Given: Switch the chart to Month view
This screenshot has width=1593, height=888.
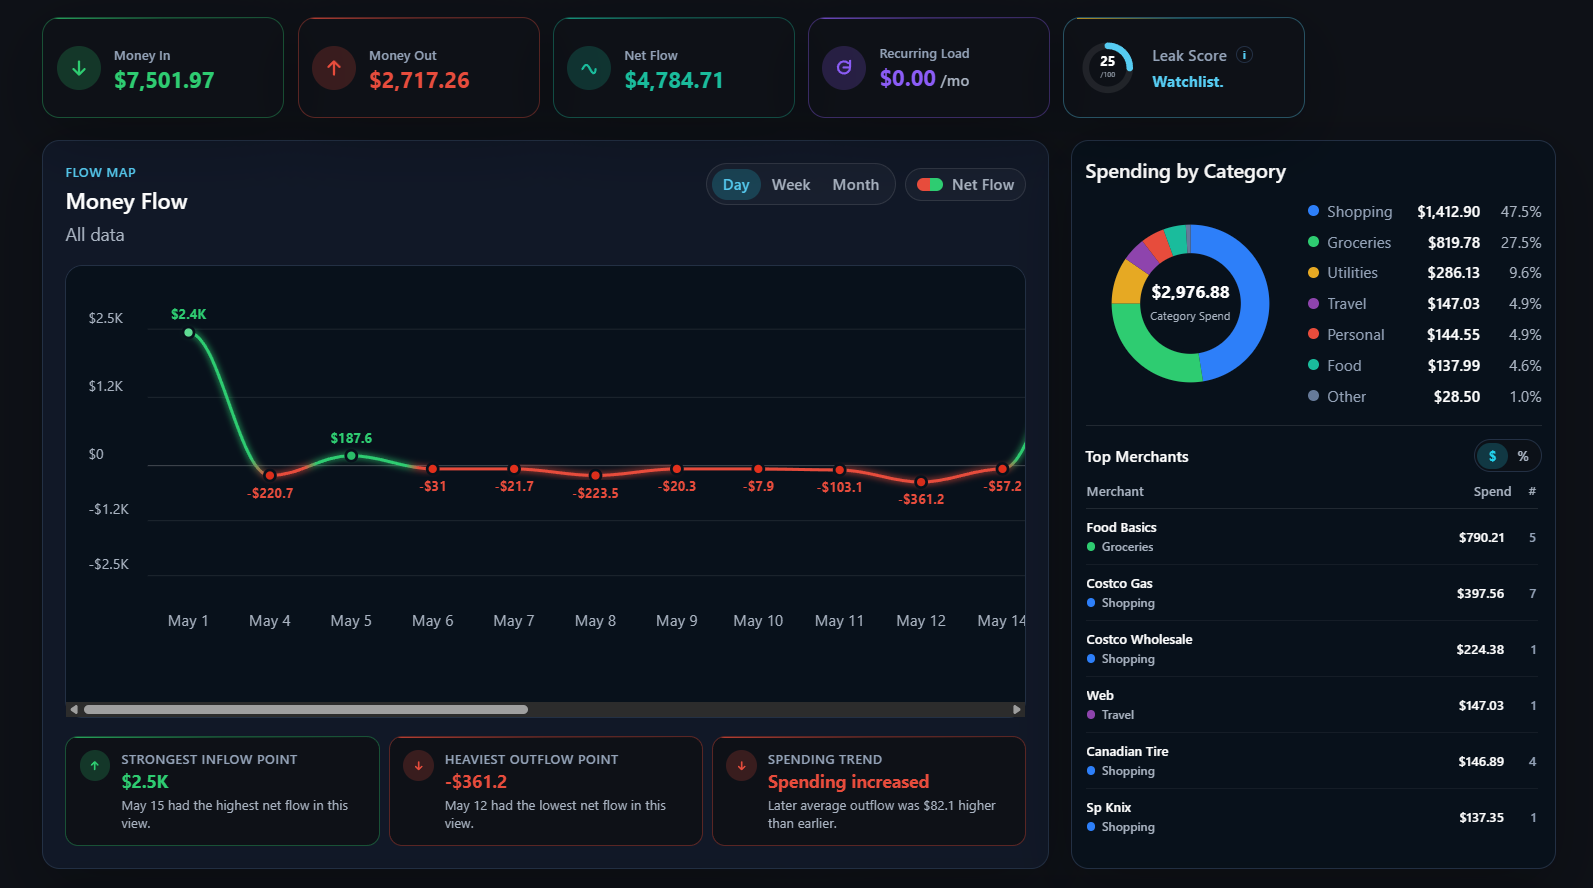Looking at the screenshot, I should (x=856, y=185).
